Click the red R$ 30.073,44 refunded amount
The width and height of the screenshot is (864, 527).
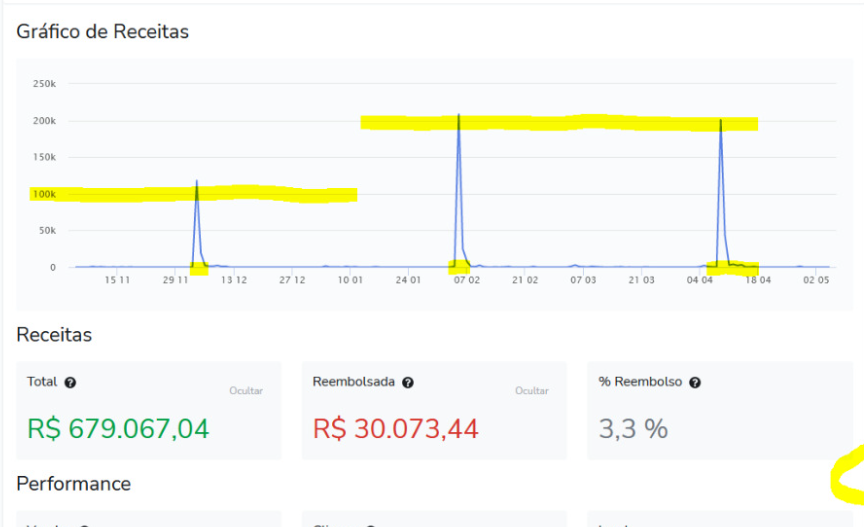coord(396,429)
